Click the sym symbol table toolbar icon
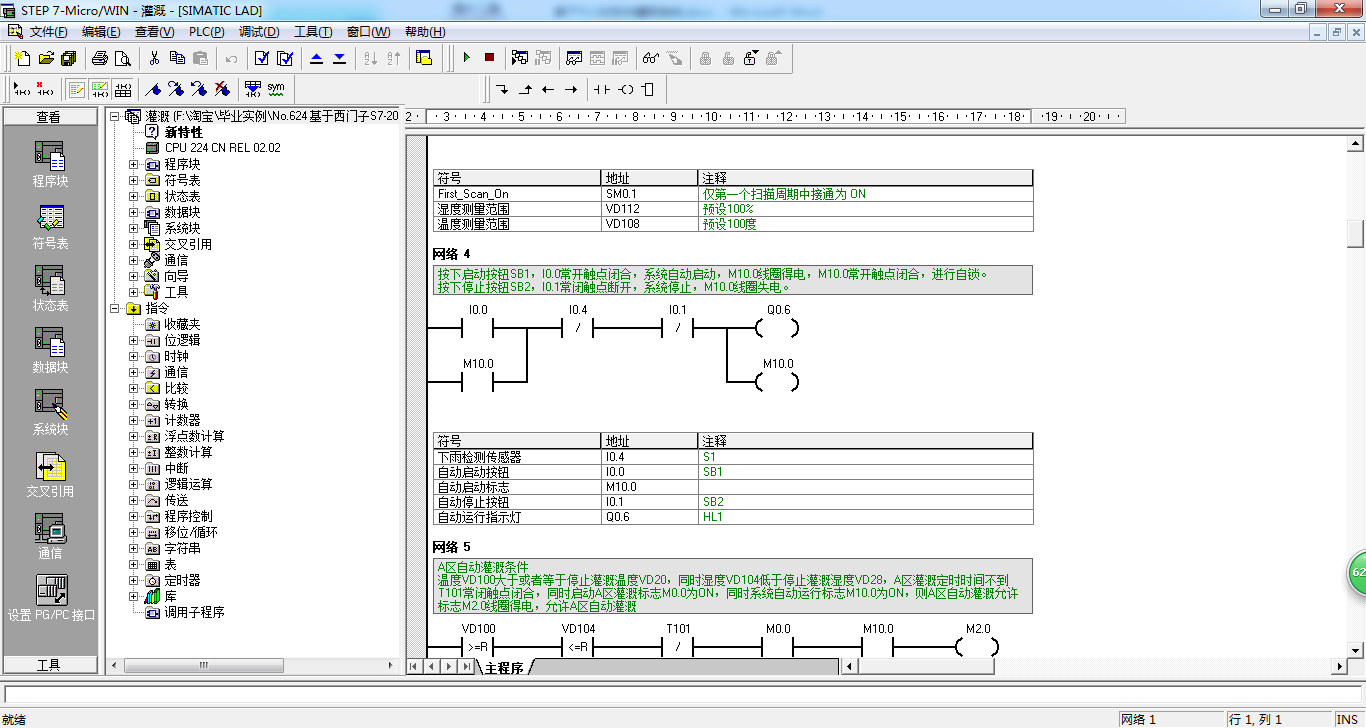Viewport: 1366px width, 728px height. [x=276, y=89]
